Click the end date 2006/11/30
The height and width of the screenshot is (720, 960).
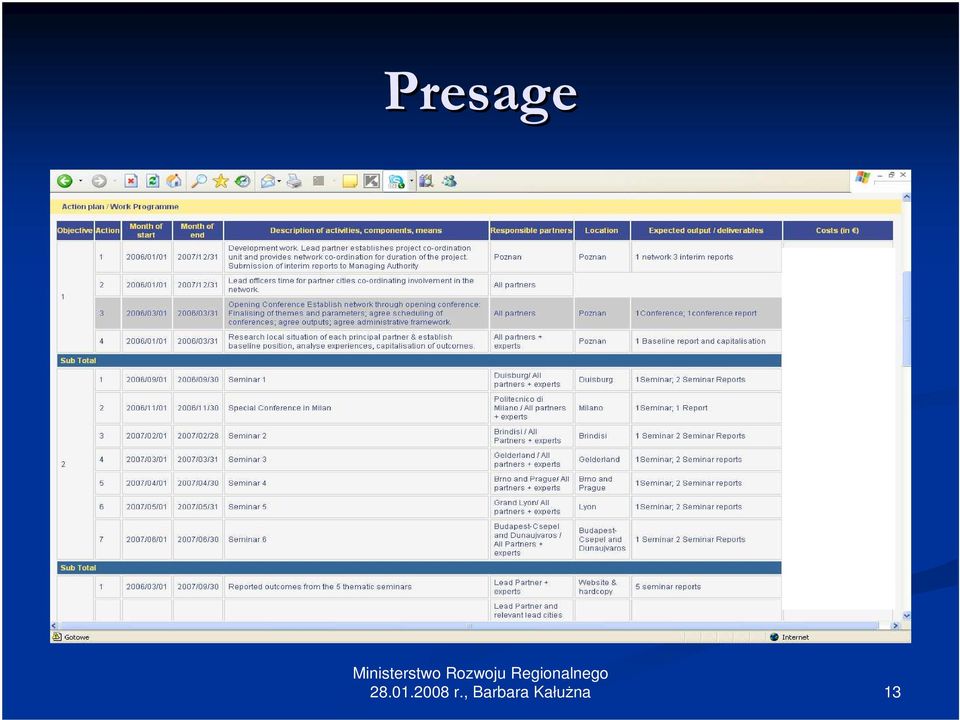(x=197, y=408)
